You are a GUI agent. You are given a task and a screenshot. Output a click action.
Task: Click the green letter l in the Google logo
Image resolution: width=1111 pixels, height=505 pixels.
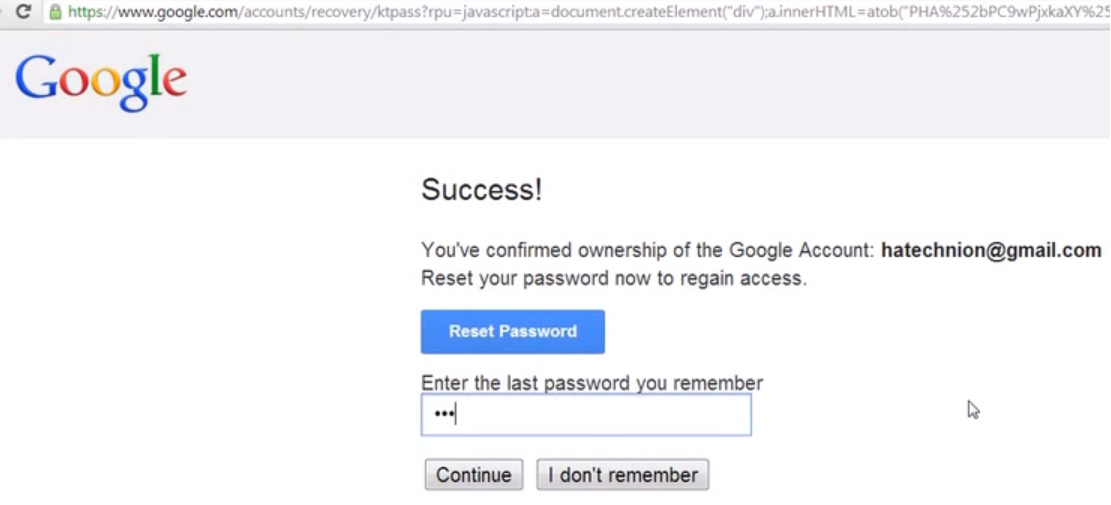(x=154, y=76)
